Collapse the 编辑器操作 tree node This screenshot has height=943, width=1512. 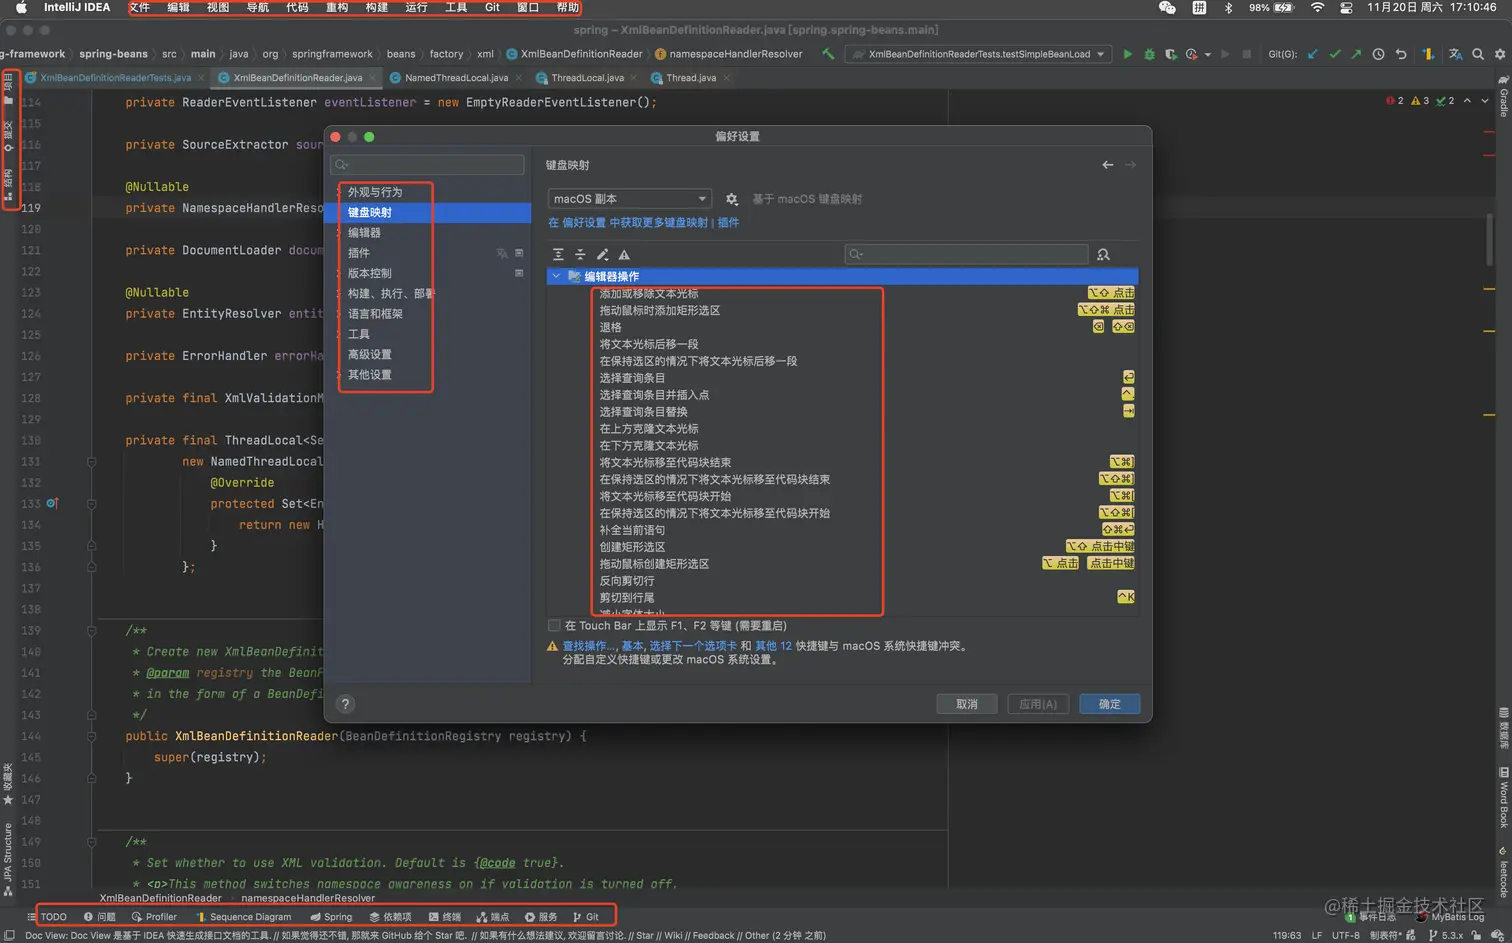[556, 276]
